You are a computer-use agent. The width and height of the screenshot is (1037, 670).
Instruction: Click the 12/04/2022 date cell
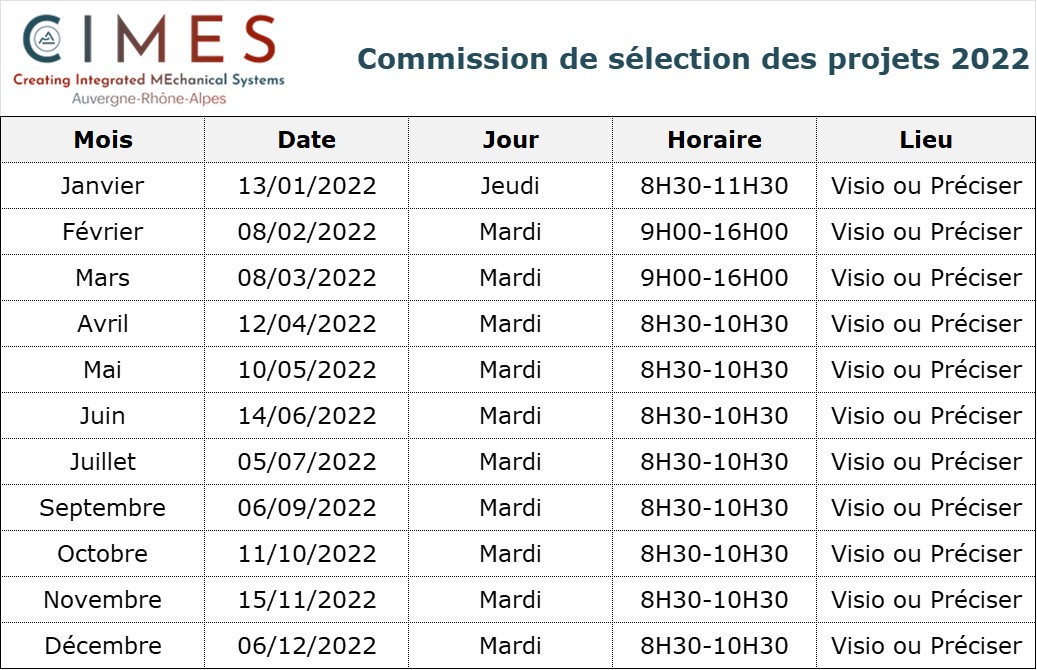pos(307,324)
